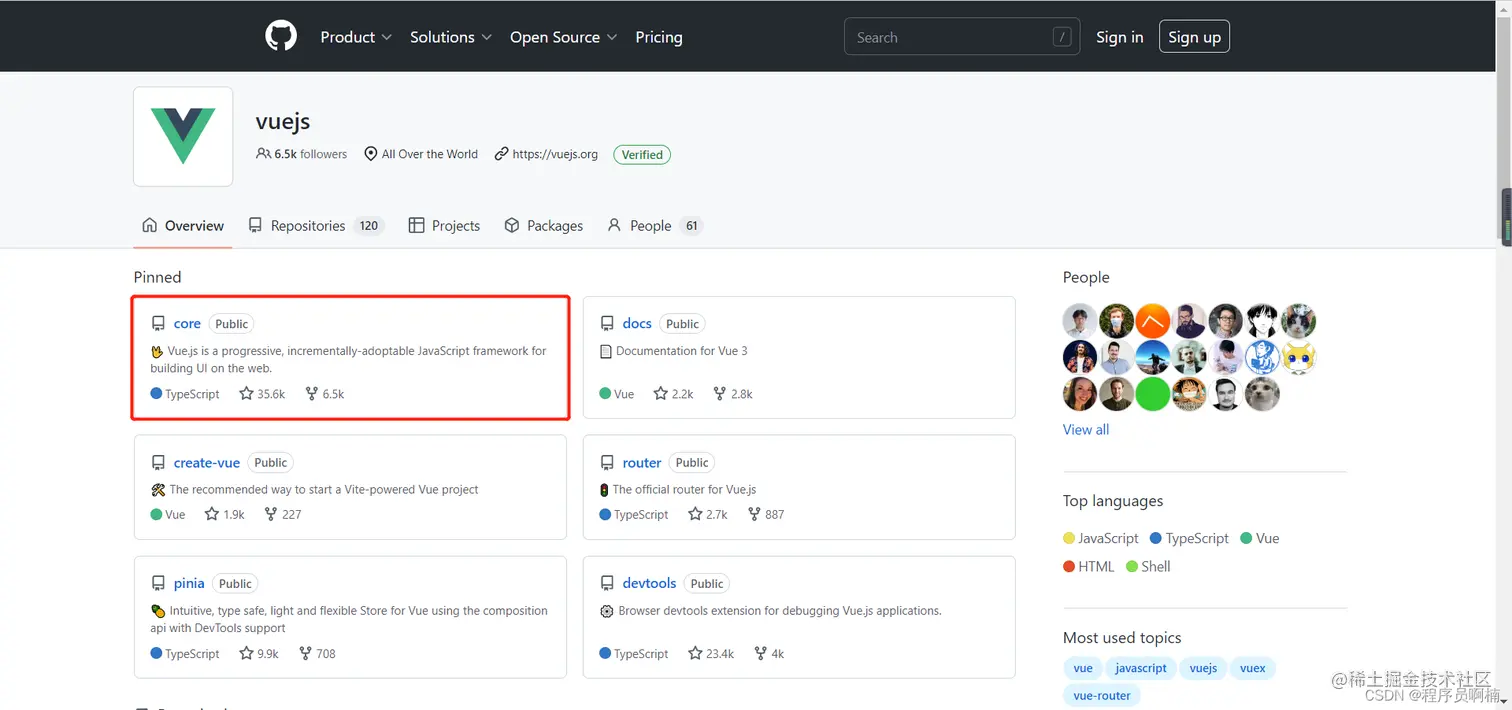Filter by JavaScript language
This screenshot has height=710, width=1512.
tap(1101, 538)
